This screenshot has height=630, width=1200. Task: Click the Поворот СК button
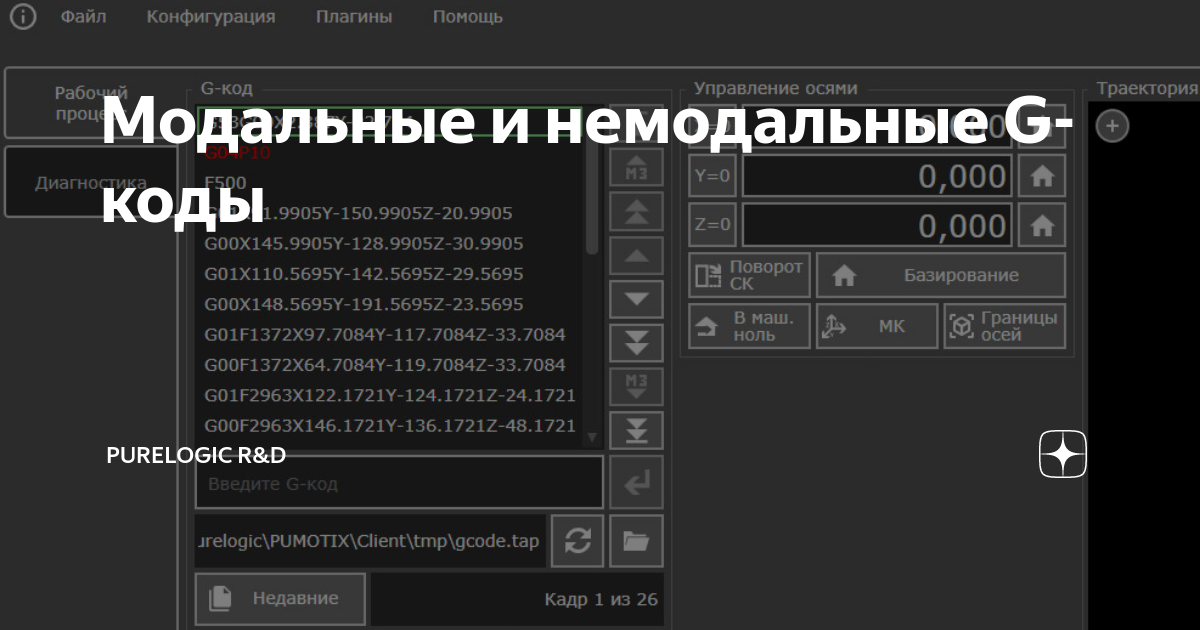coord(749,275)
